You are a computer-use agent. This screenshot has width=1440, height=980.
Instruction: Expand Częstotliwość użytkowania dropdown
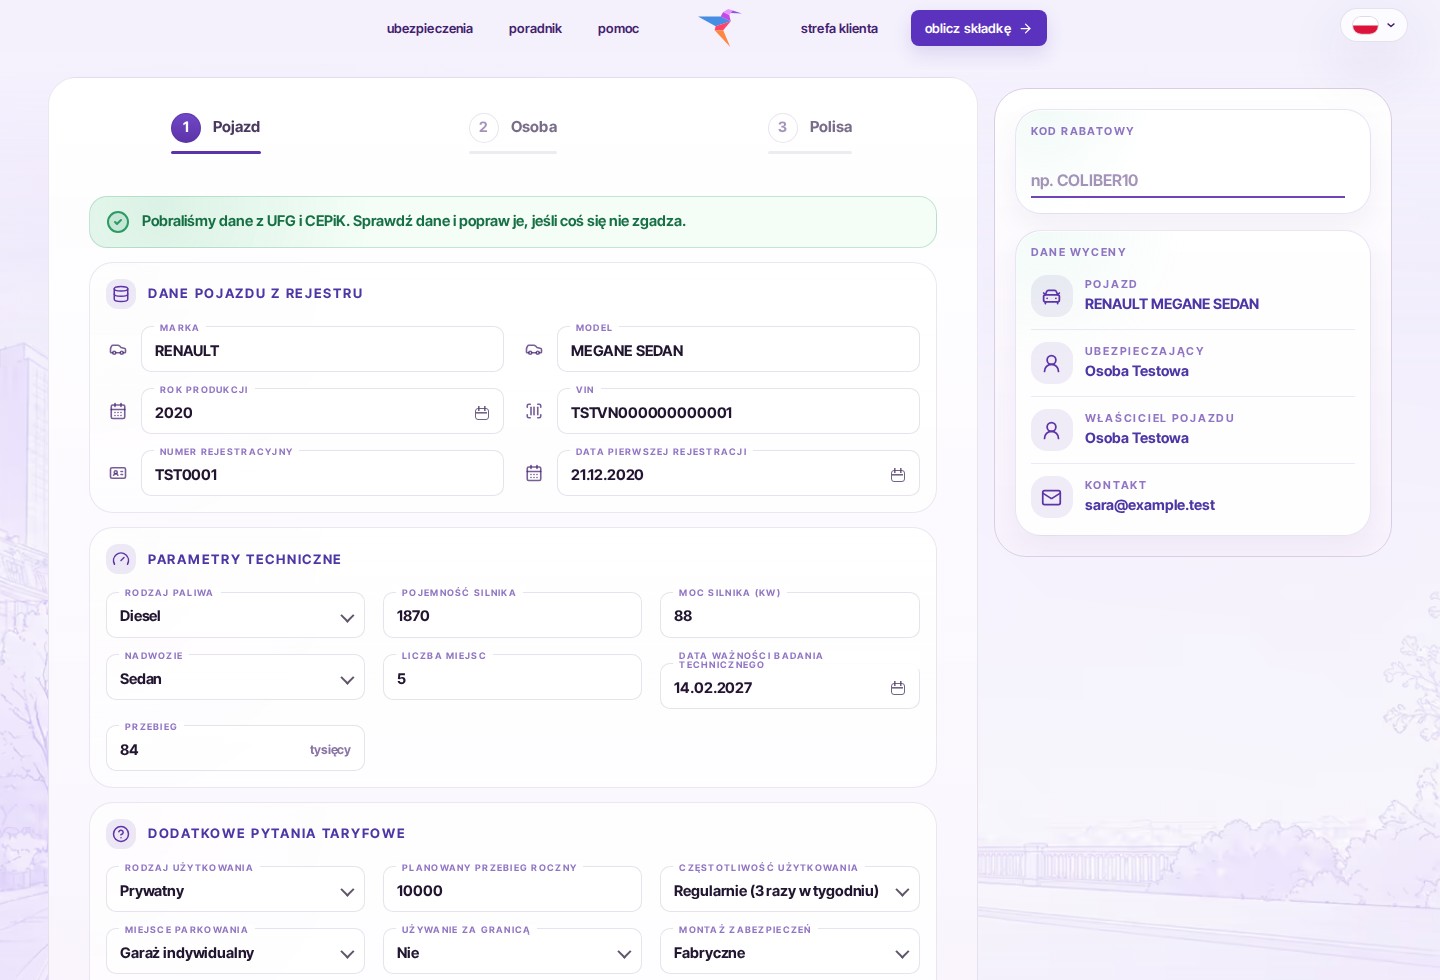[x=790, y=890]
